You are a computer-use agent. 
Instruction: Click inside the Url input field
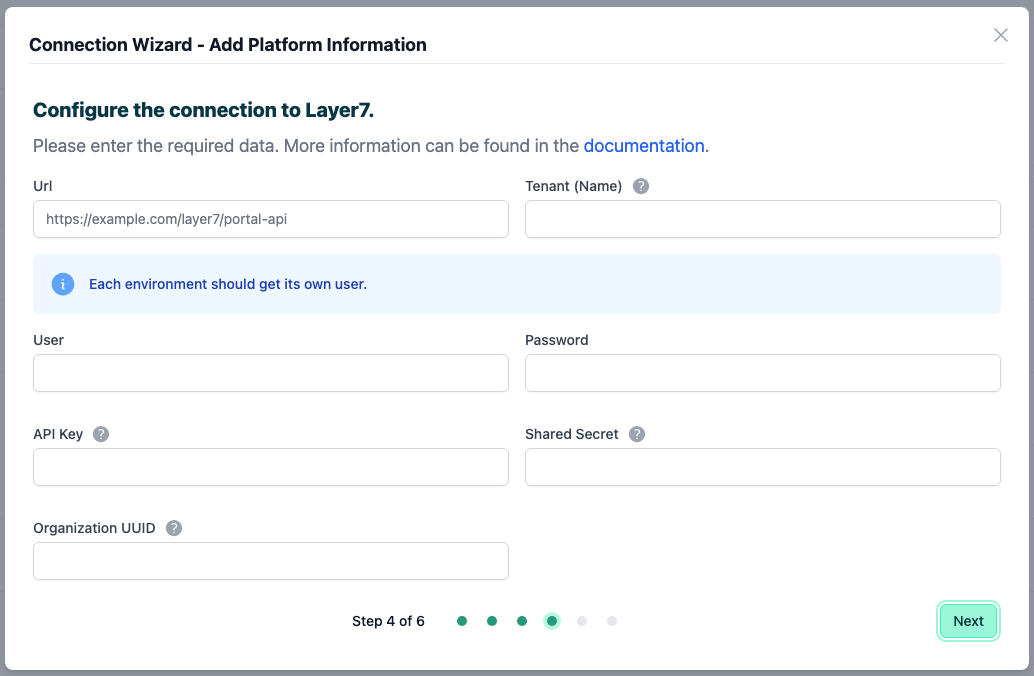[x=270, y=219]
